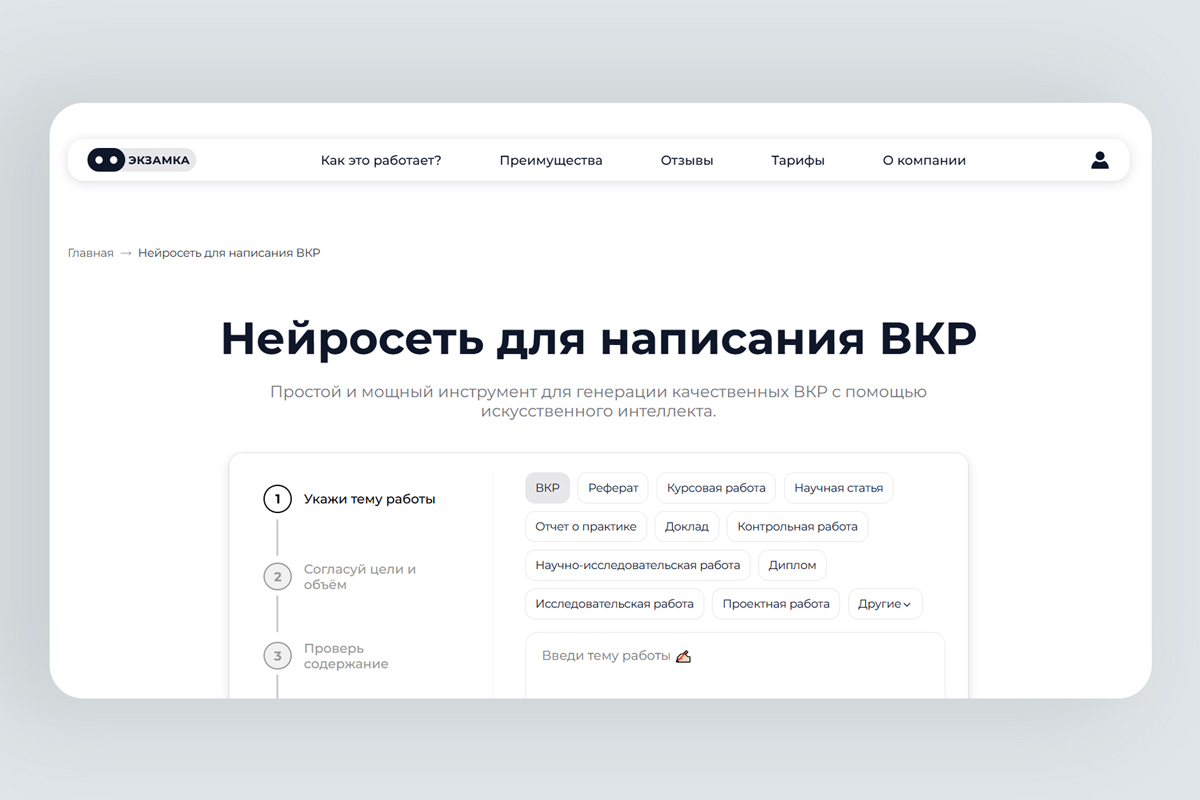The height and width of the screenshot is (800, 1200).
Task: Select the Курсовая работа chip
Action: (716, 488)
